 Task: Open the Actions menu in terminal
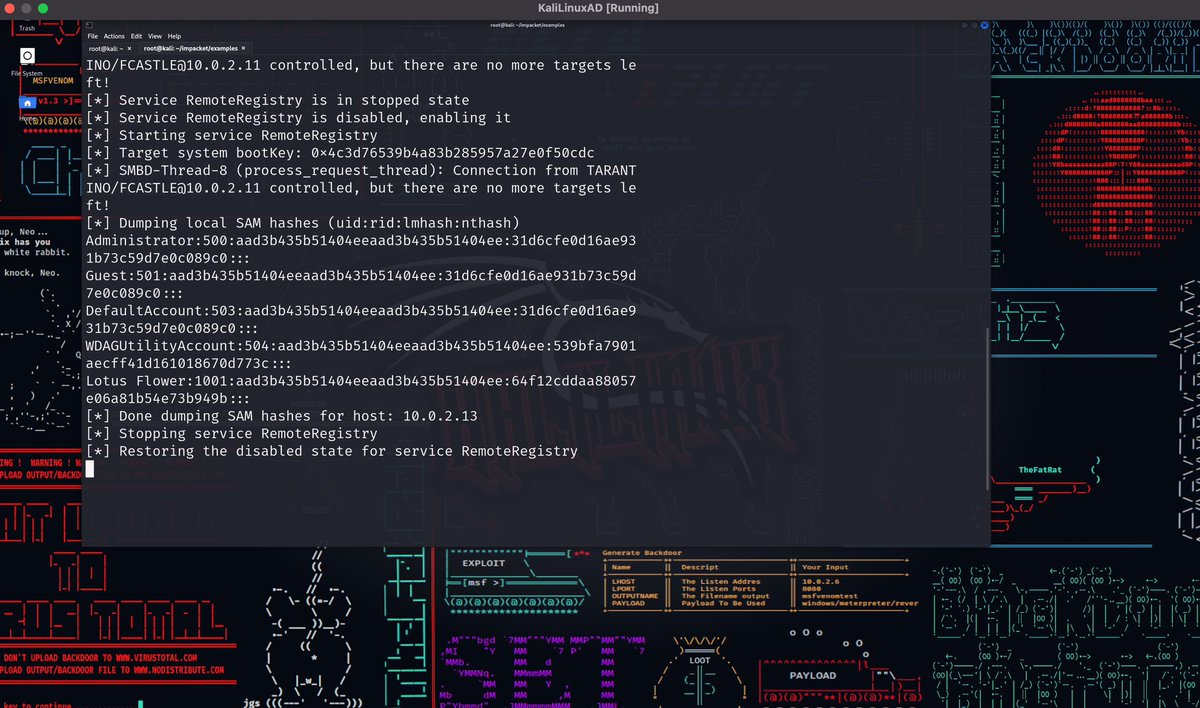pyautogui.click(x=114, y=36)
